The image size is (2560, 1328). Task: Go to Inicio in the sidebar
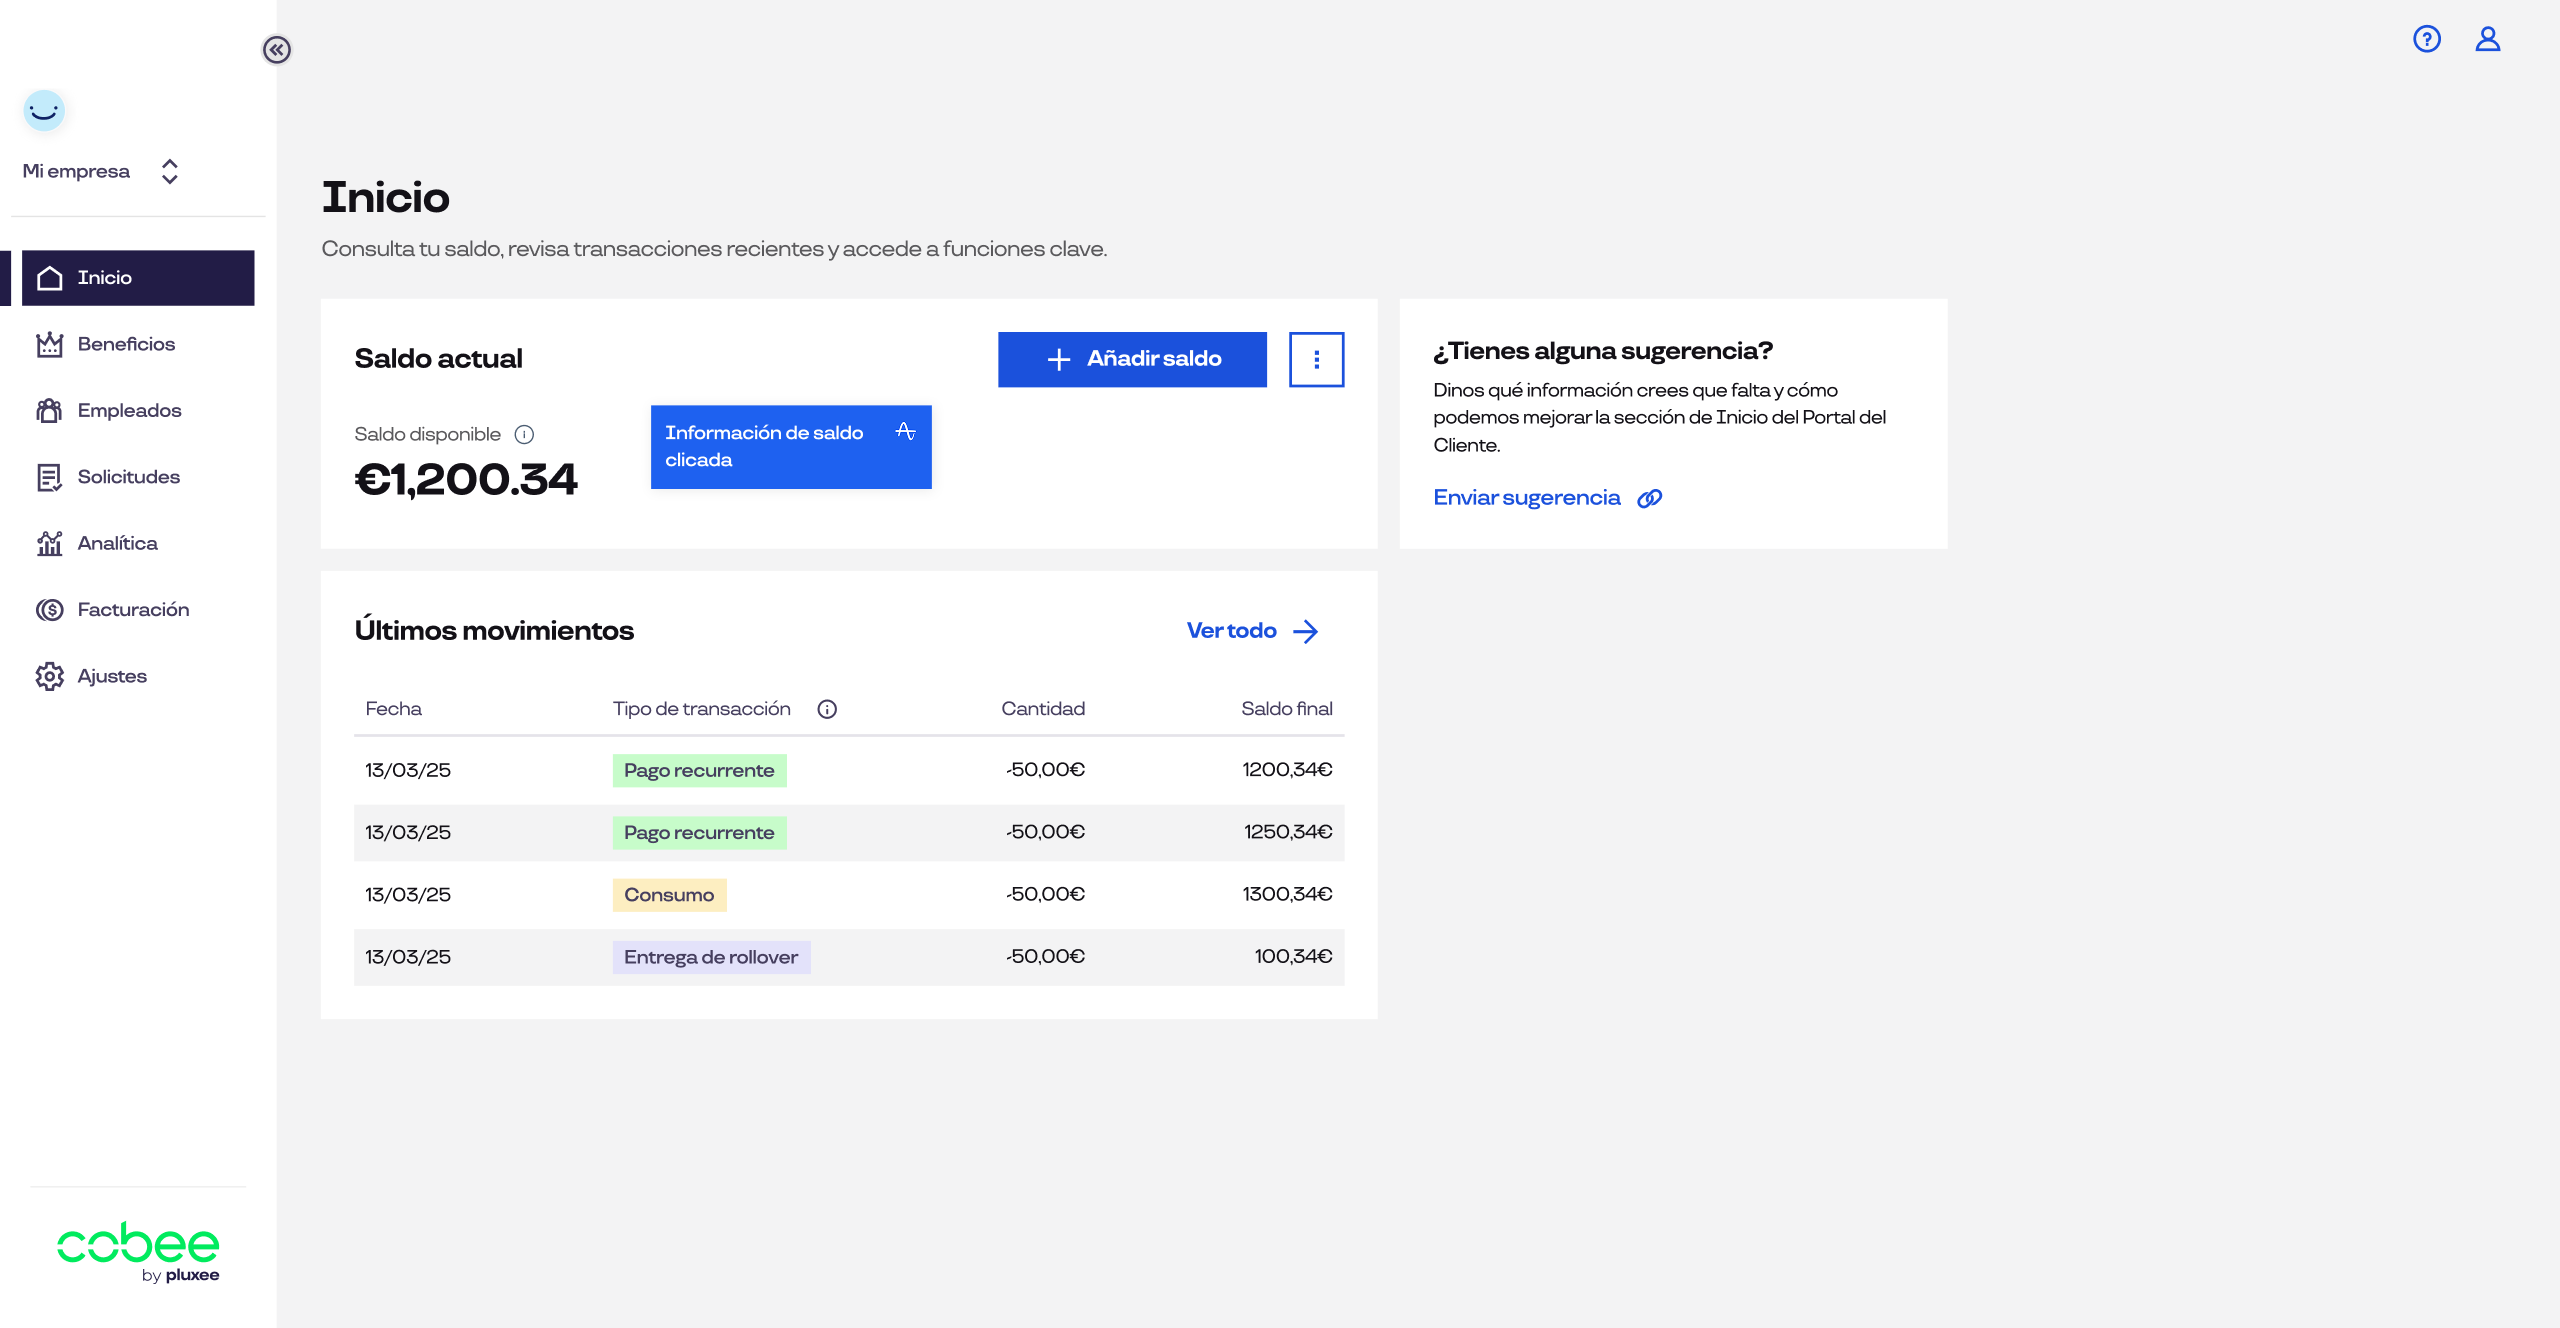pyautogui.click(x=138, y=278)
